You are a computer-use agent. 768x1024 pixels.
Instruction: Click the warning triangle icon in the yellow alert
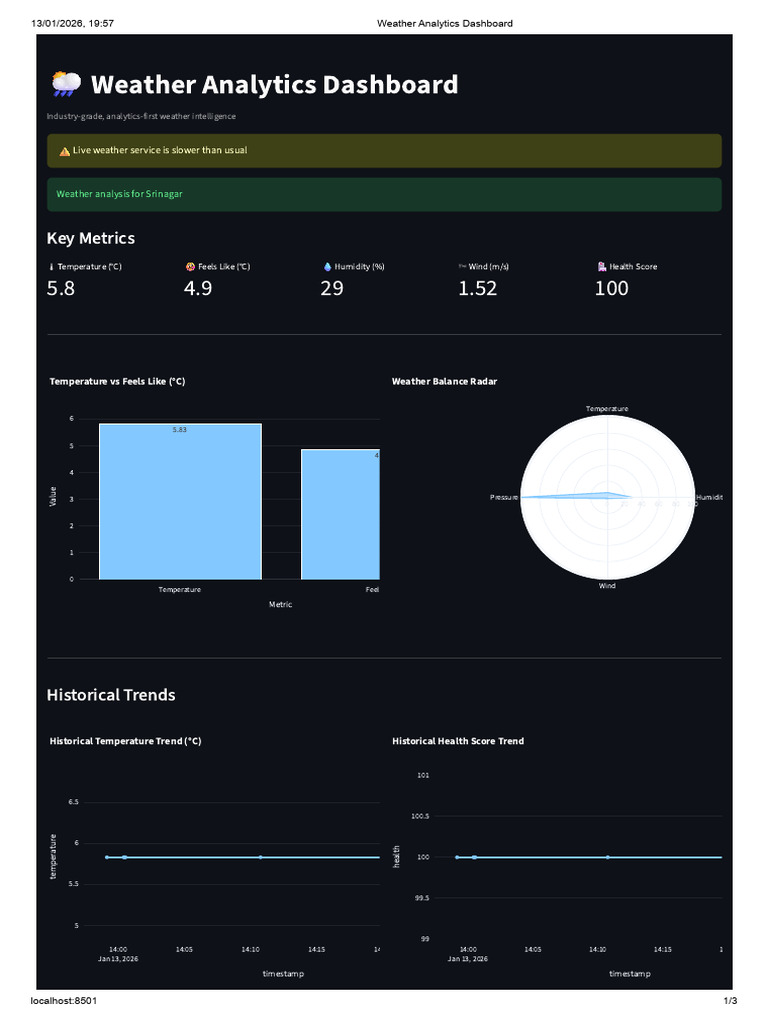point(65,151)
